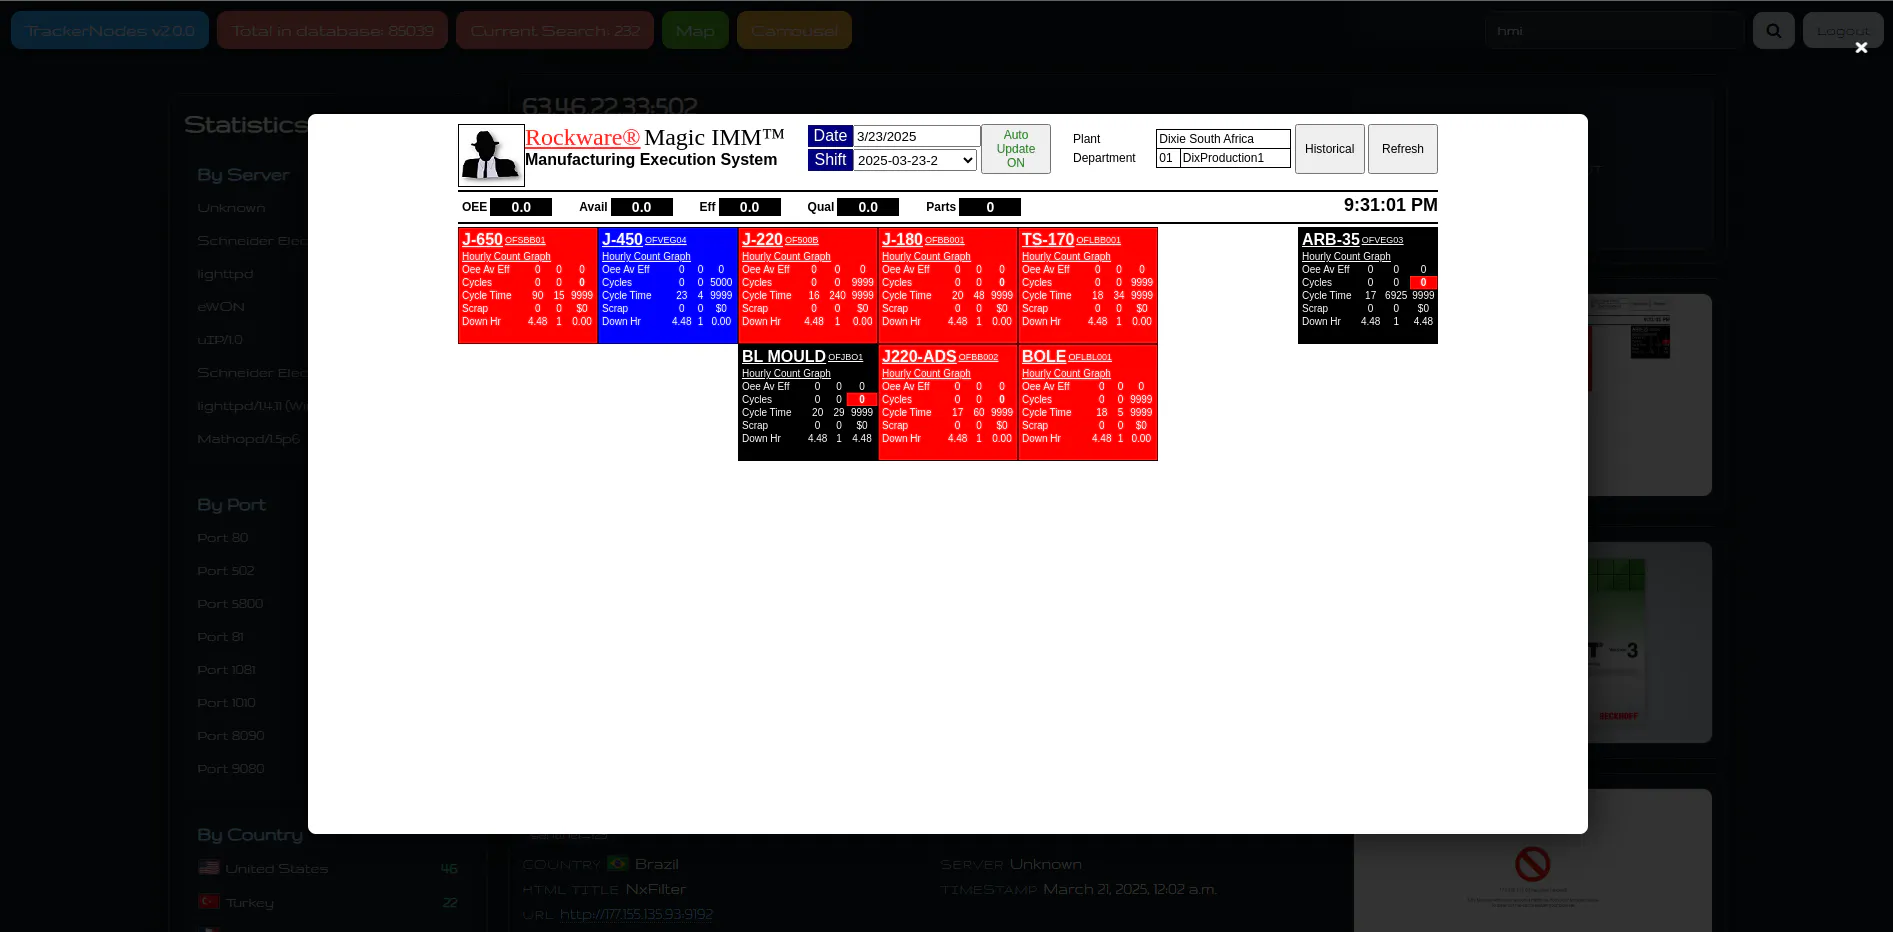
Task: Click Current Search: 232 button
Action: [x=555, y=31]
